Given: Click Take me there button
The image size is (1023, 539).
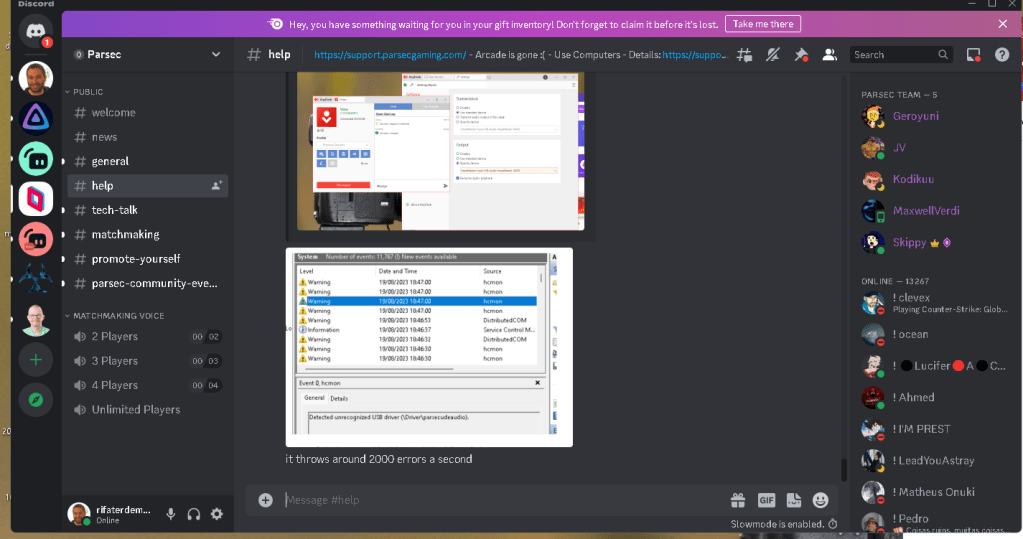Looking at the screenshot, I should pos(763,24).
